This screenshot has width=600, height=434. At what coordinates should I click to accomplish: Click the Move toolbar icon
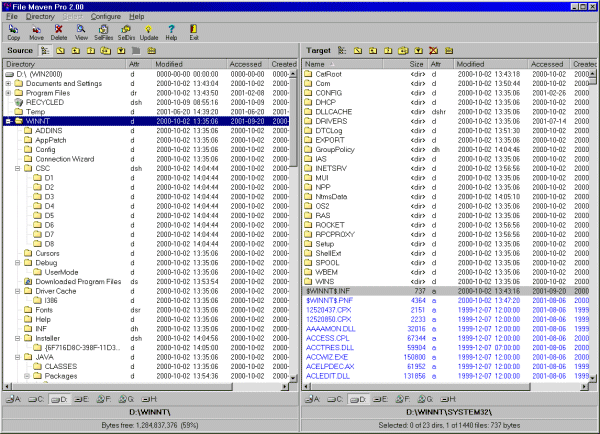click(36, 33)
